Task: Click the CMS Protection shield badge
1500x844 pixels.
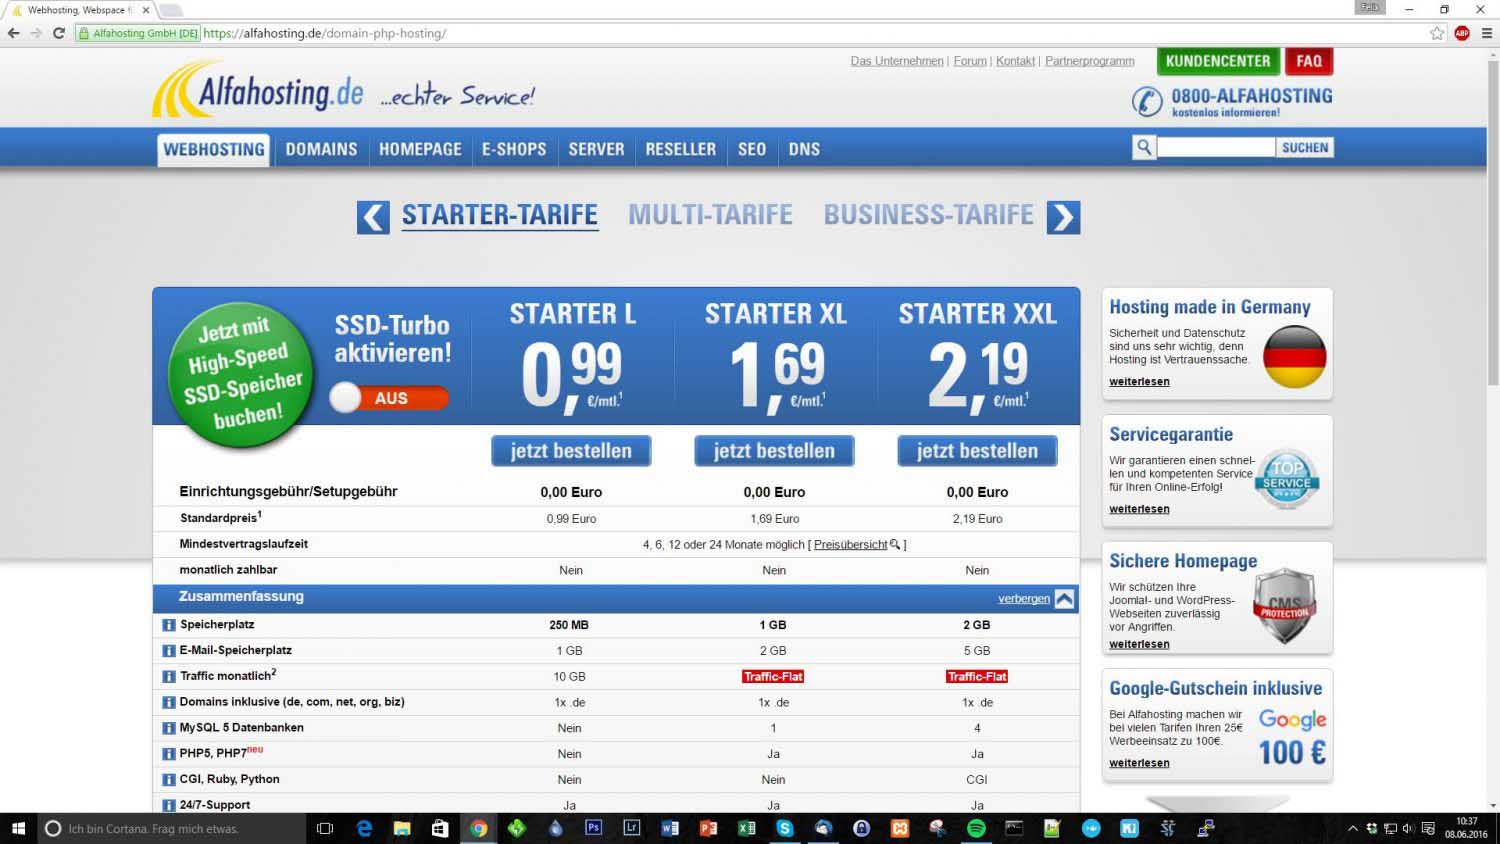Action: coord(1284,606)
